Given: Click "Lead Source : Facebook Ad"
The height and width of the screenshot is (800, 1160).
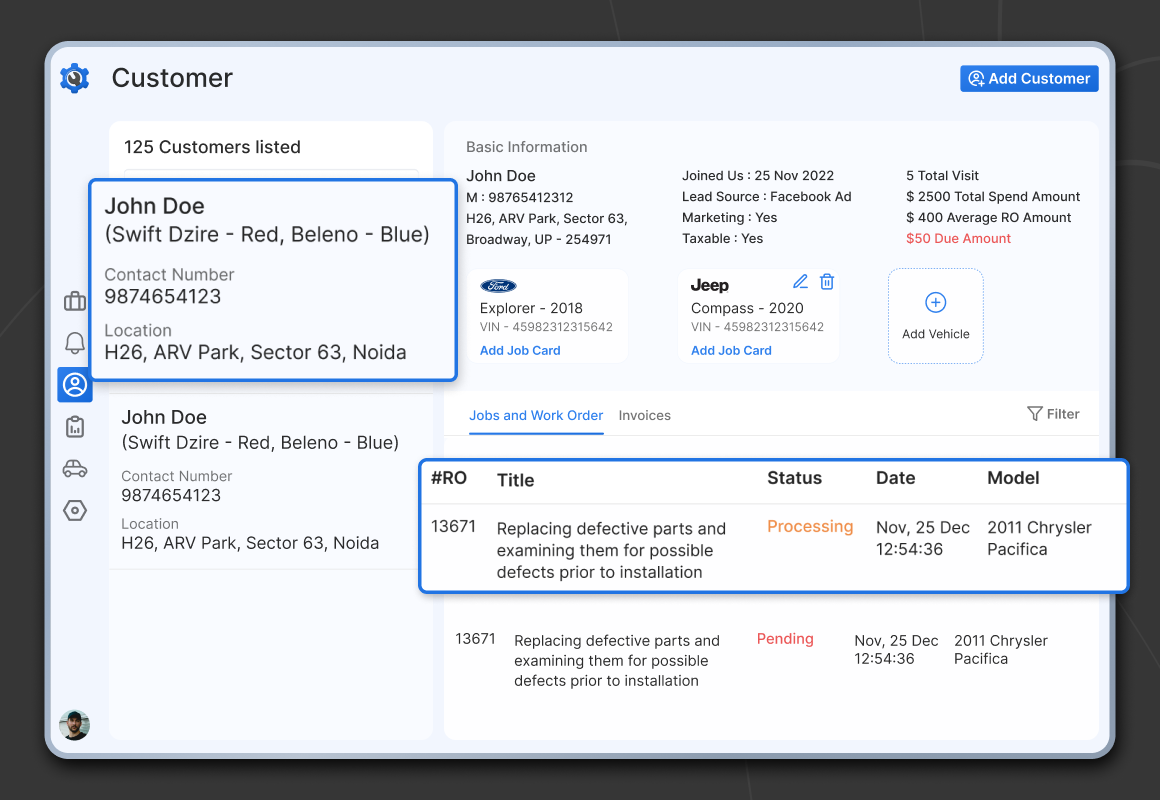Looking at the screenshot, I should [766, 197].
